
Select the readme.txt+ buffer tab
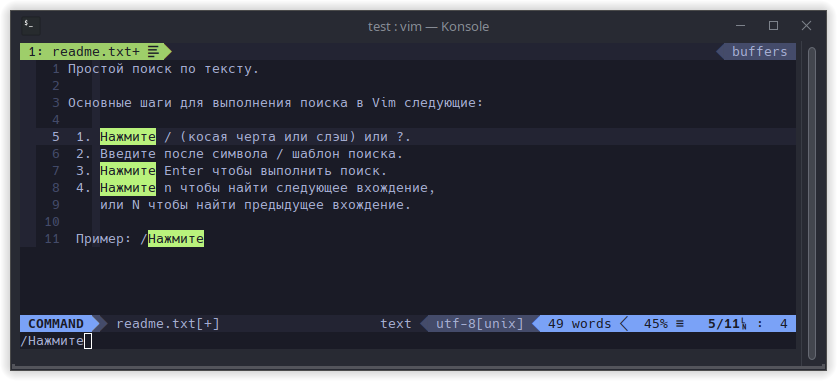coord(95,52)
